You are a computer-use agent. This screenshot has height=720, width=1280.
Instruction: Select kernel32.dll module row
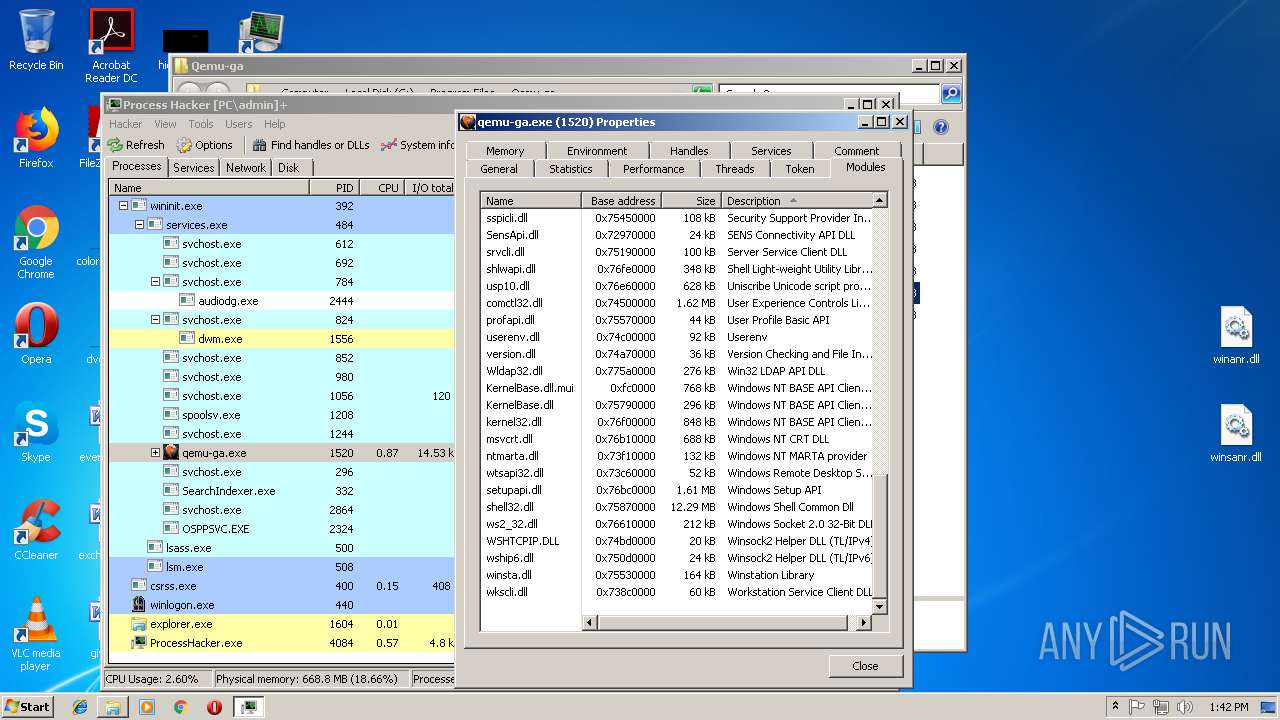(677, 422)
